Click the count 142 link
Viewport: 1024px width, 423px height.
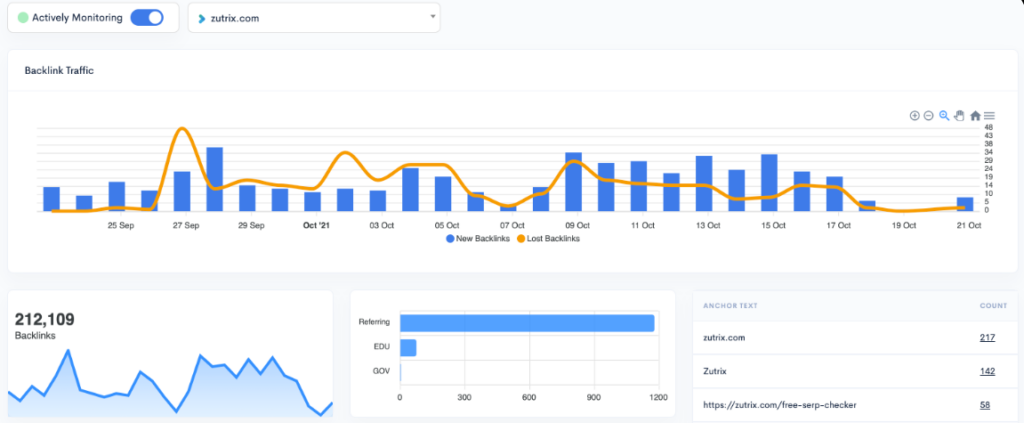coord(987,371)
